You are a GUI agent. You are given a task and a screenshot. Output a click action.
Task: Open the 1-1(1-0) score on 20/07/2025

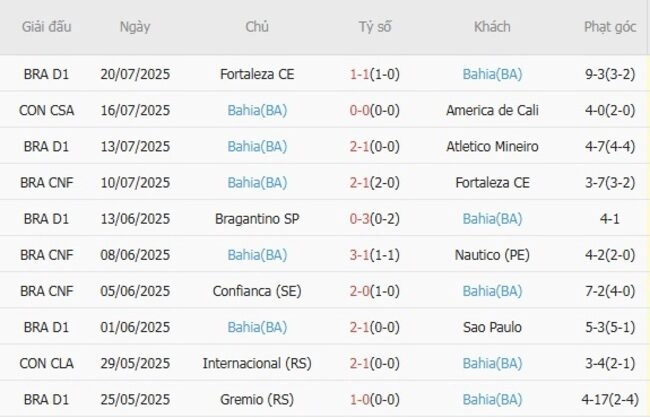(375, 74)
